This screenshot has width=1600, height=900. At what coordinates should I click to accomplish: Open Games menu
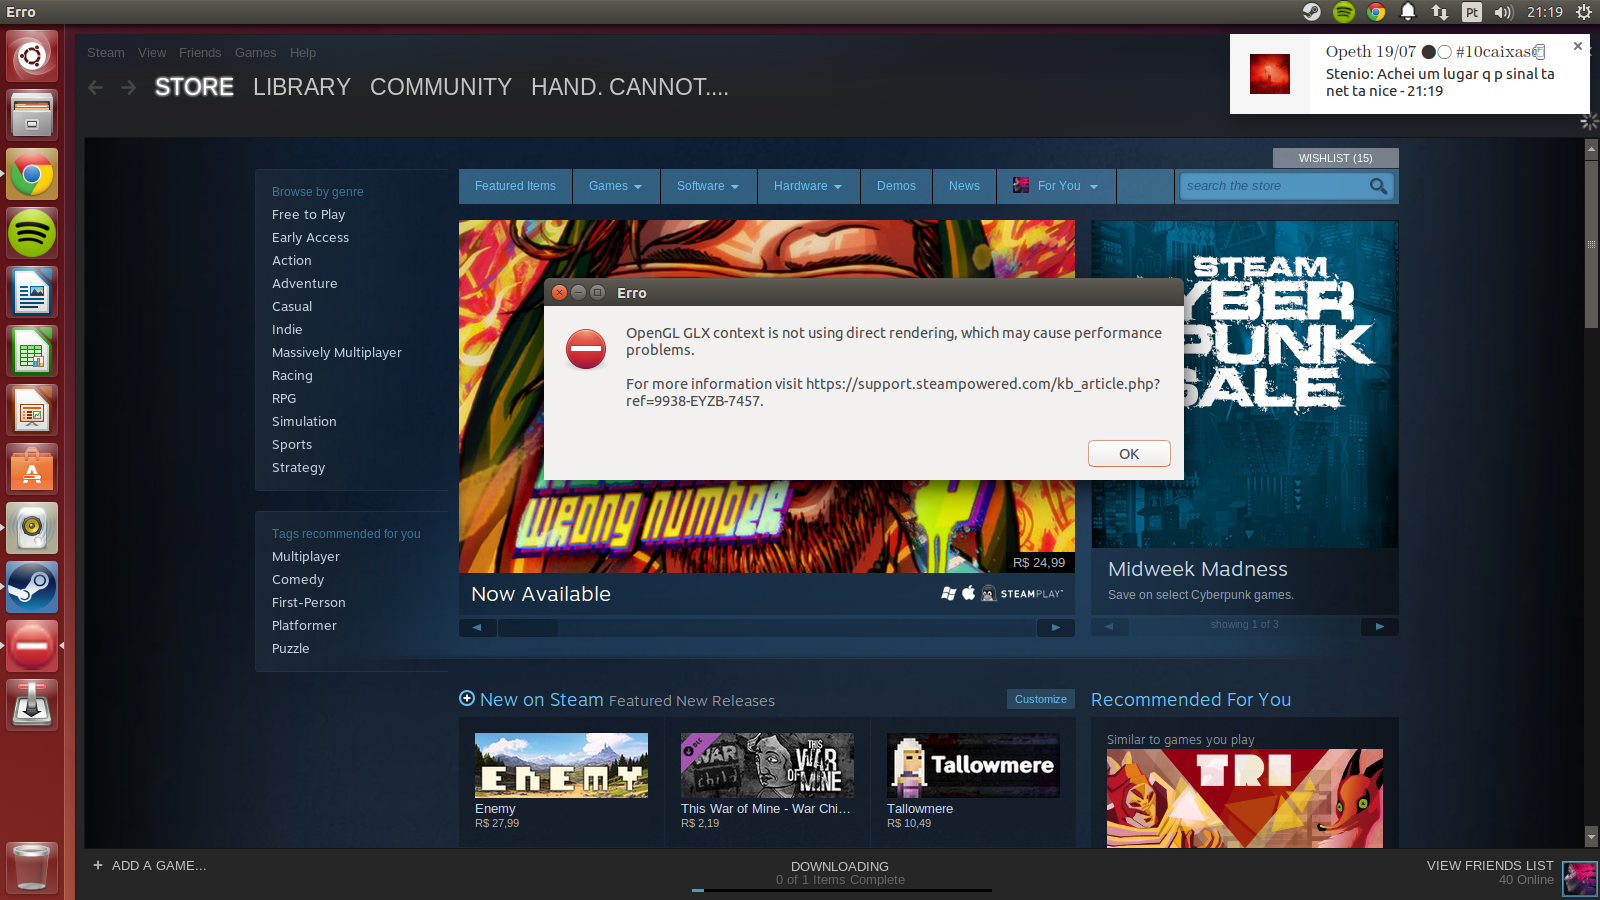click(255, 53)
